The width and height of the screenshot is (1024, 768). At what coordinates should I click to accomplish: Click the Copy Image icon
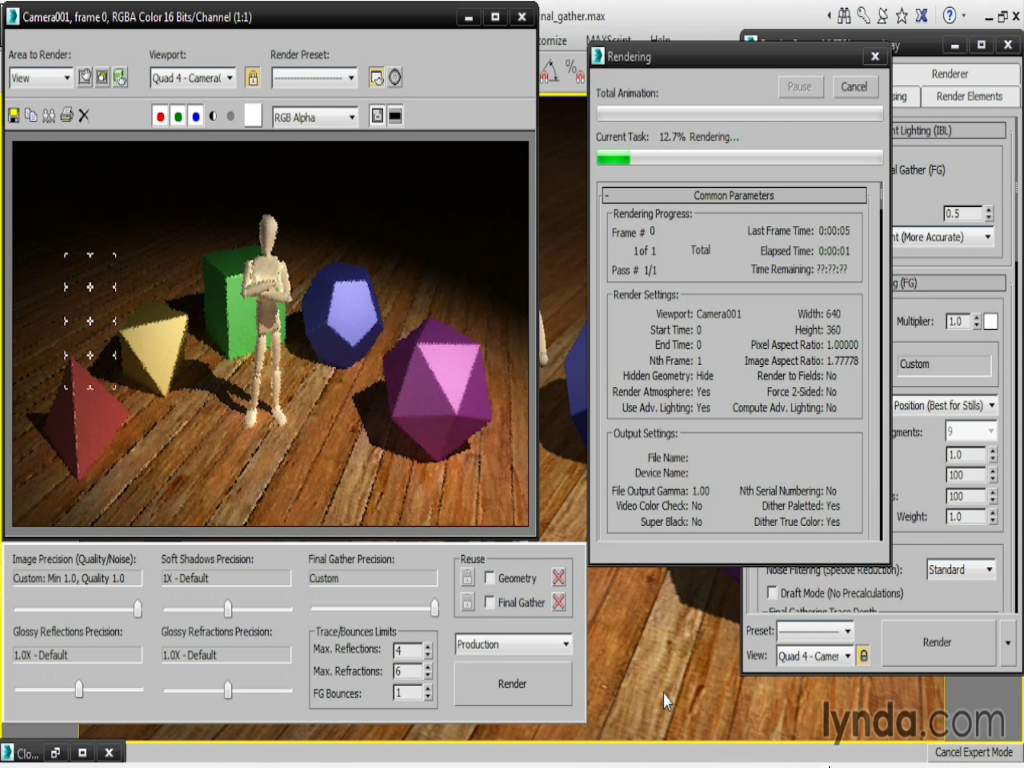point(31,116)
